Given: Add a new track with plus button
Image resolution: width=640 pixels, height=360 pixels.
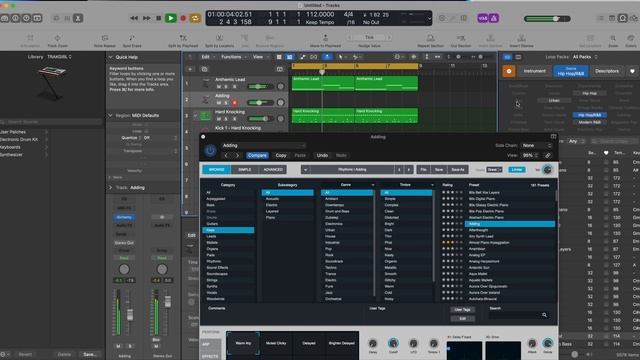Looking at the screenshot, I should pos(190,69).
